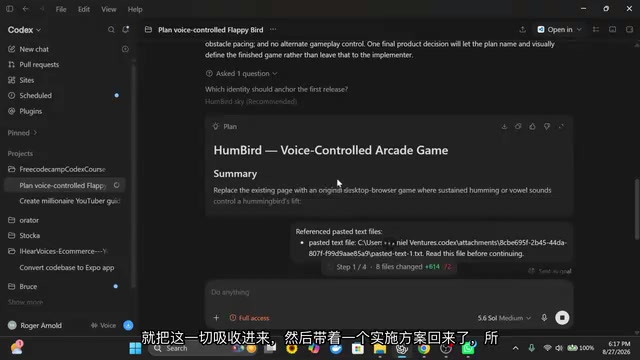640x360 pixels.
Task: Click the share/upload icon left of Open in
Action: (x=522, y=29)
